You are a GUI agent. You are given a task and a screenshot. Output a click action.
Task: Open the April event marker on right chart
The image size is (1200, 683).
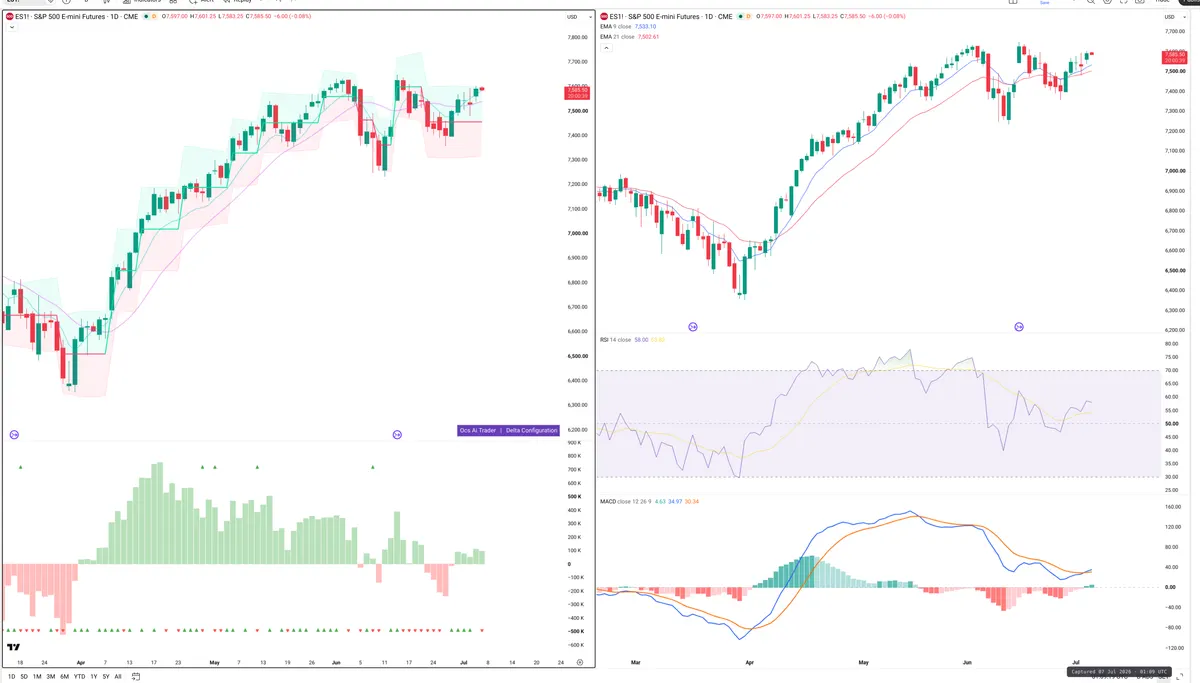pyautogui.click(x=693, y=327)
